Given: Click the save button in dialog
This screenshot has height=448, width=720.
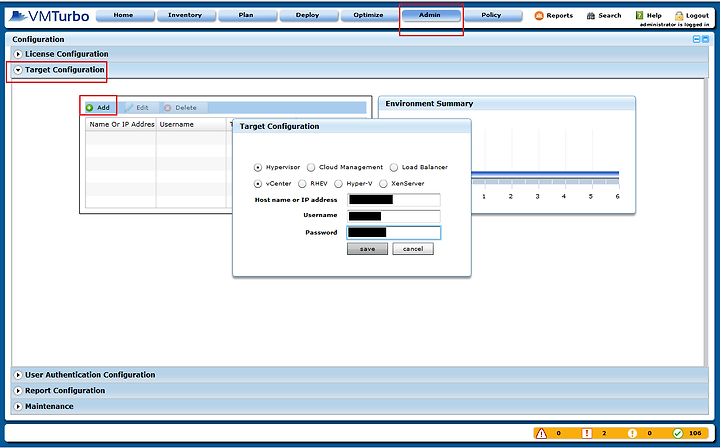Looking at the screenshot, I should coord(367,249).
